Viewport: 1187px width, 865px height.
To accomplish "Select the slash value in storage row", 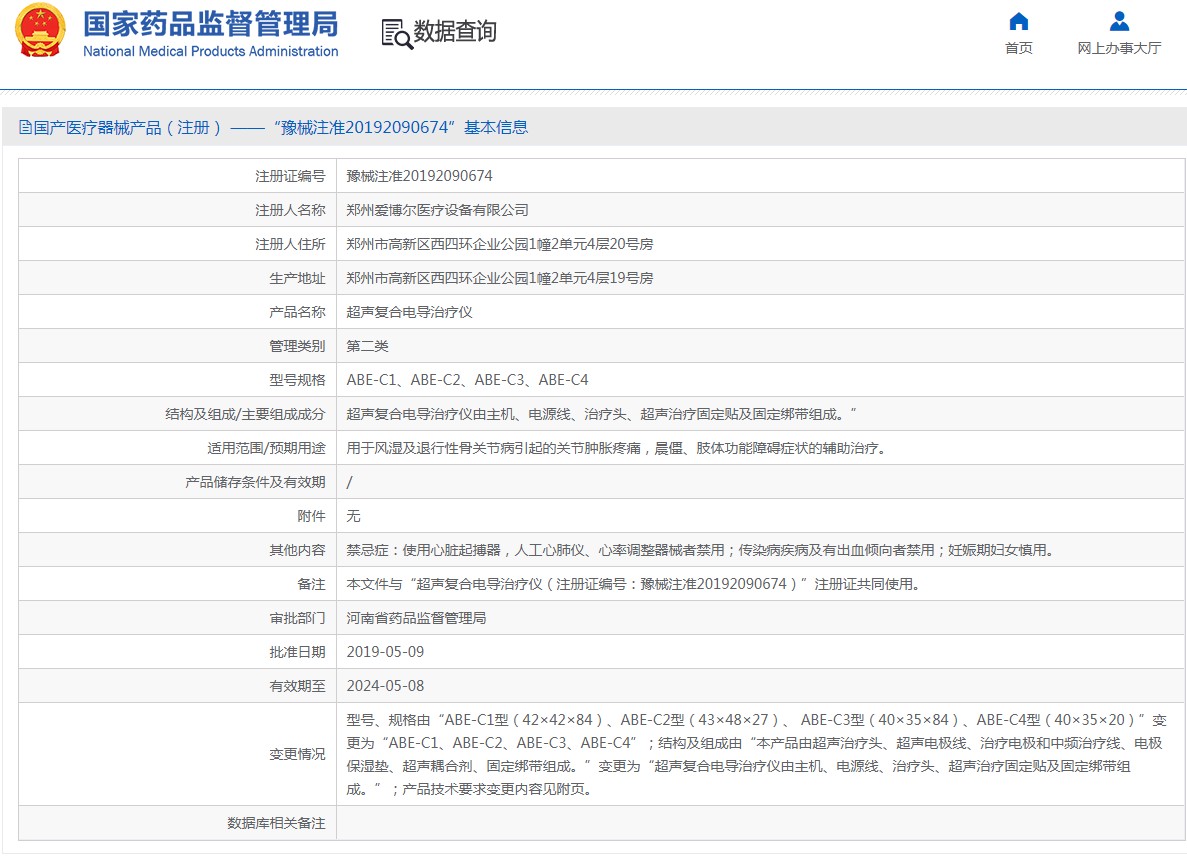I will pyautogui.click(x=349, y=482).
